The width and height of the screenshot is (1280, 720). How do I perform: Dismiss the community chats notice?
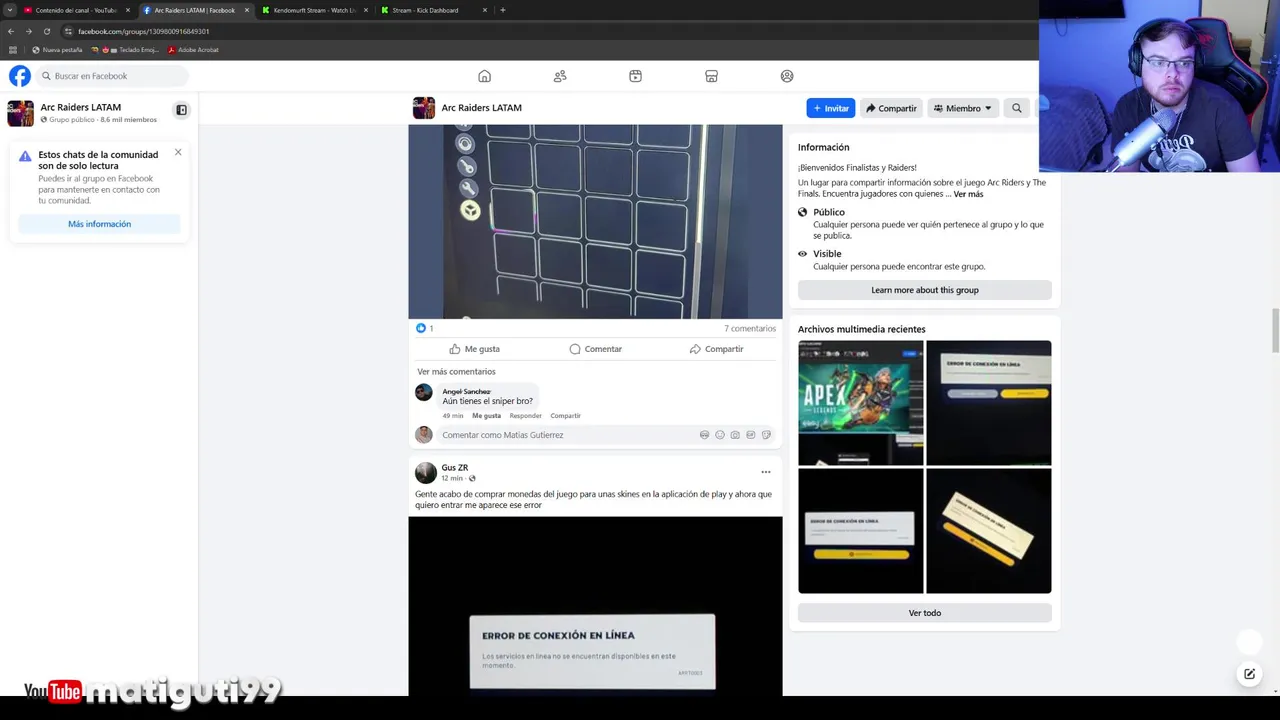[x=178, y=152]
